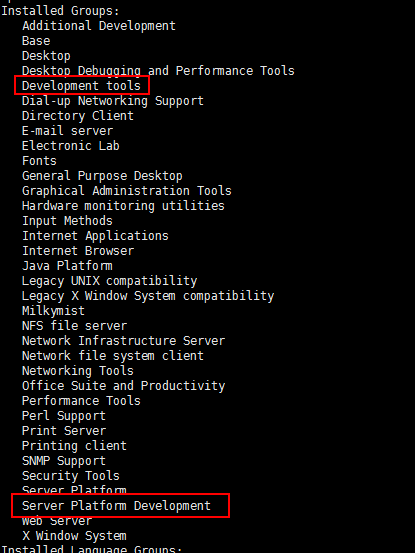
Task: Click 'Server Platform Development' entry
Action: [x=116, y=506]
